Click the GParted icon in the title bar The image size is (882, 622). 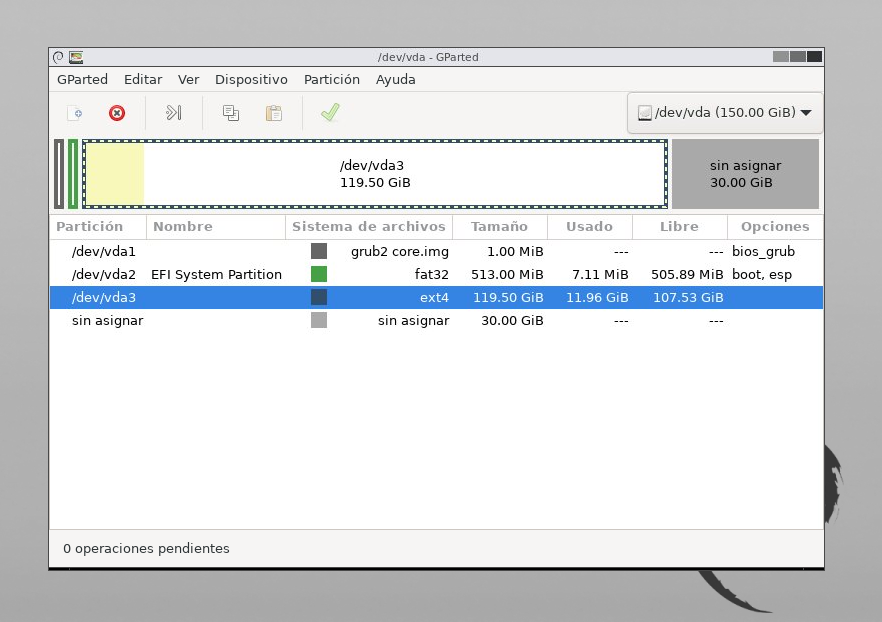pos(76,57)
